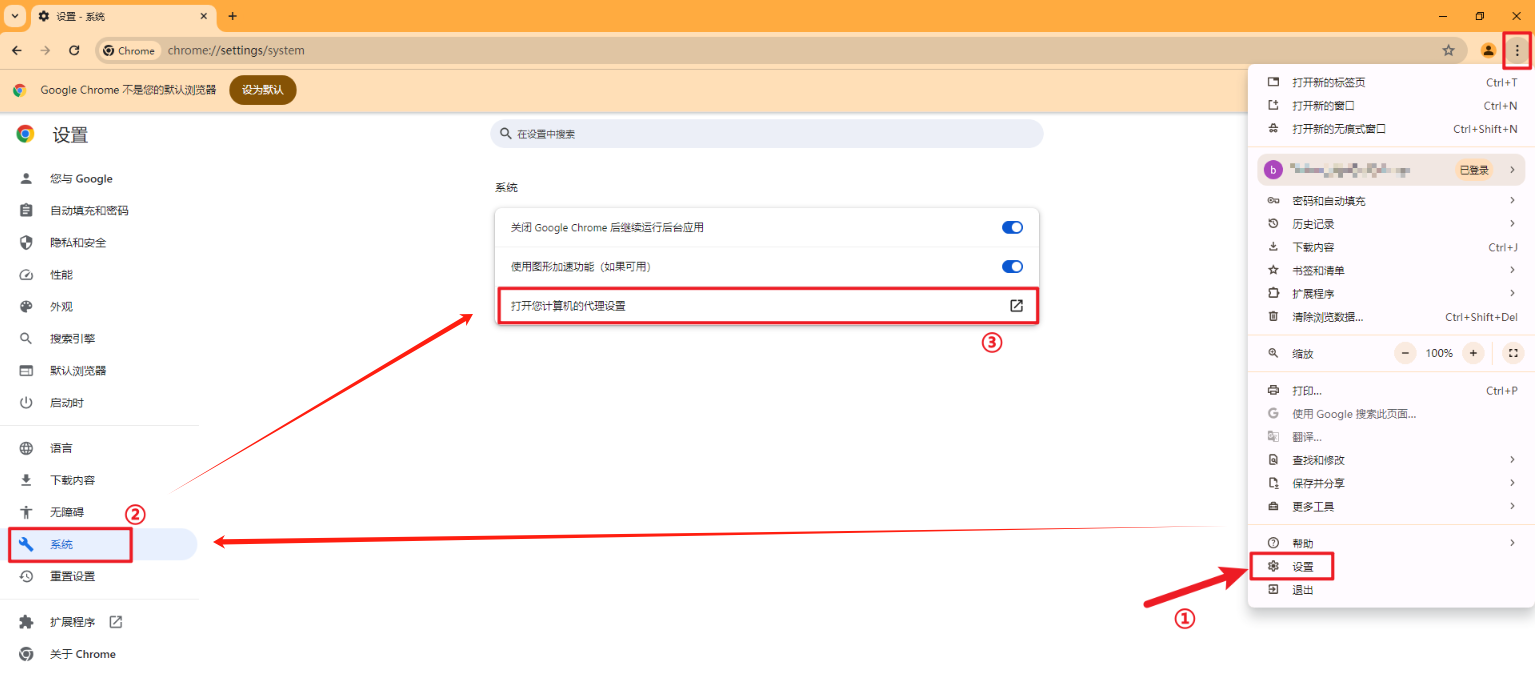Expand 帮助 submenu
The width and height of the screenshot is (1535, 681).
pyautogui.click(x=1391, y=543)
